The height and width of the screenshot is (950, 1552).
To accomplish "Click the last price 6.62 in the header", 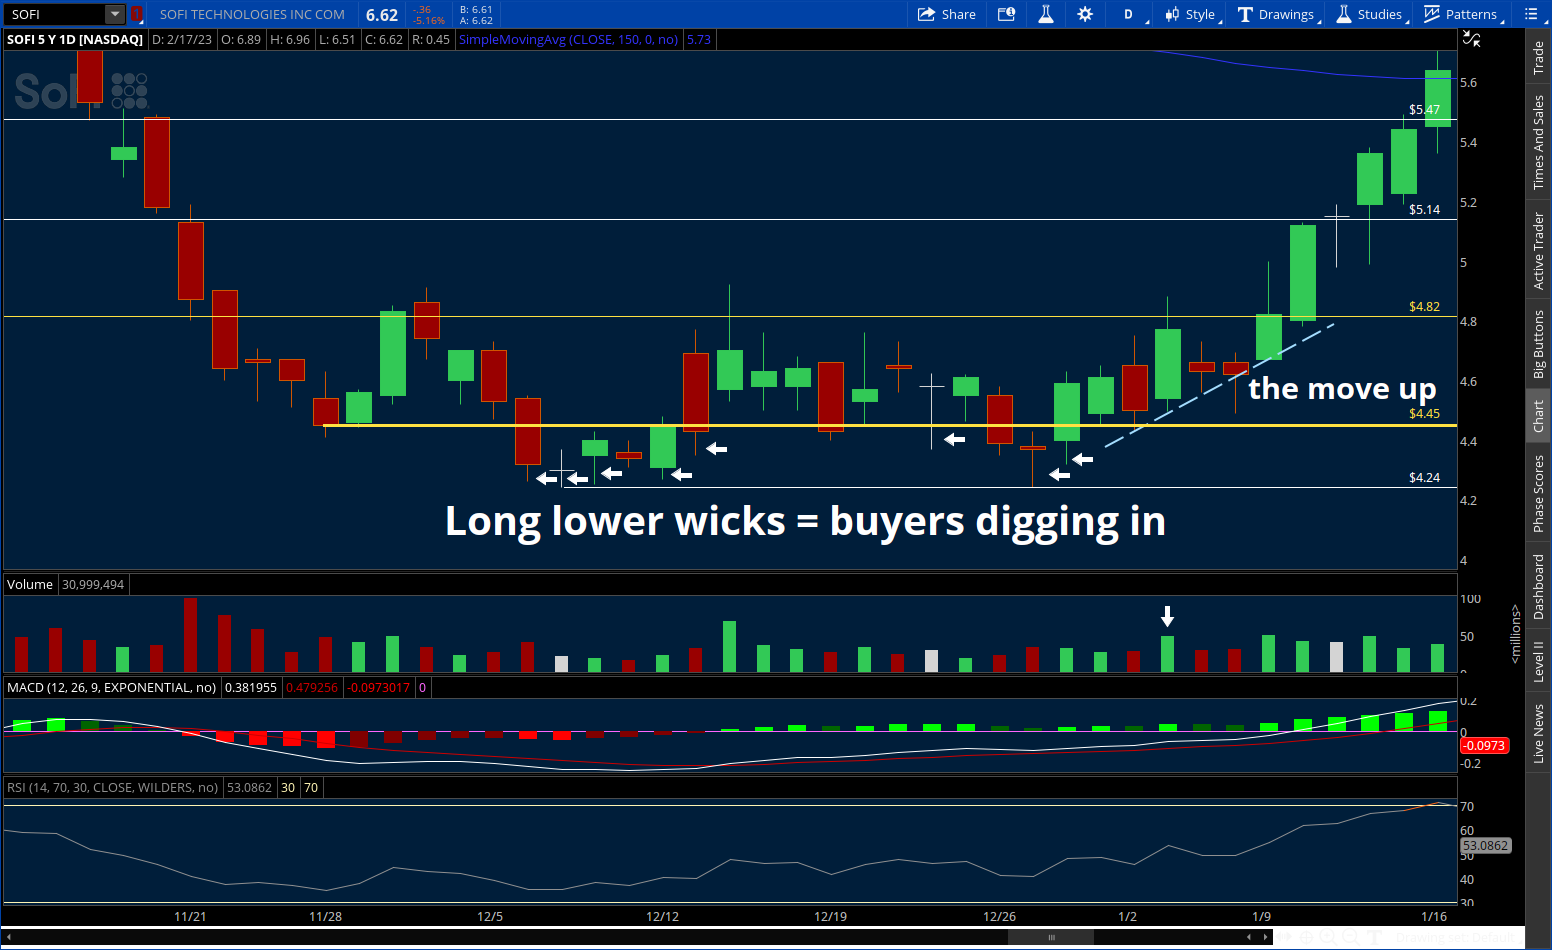I will pos(382,15).
